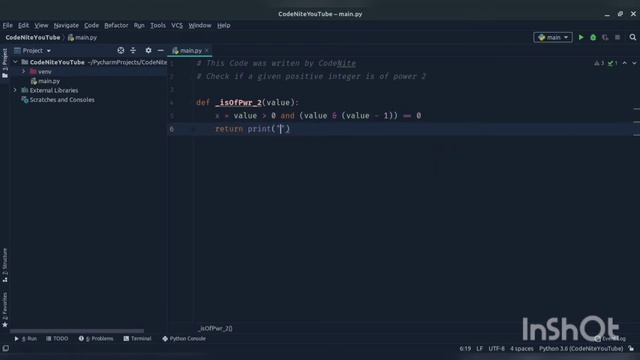Open the VCS menu
This screenshot has width=640, height=360.
pos(177,25)
